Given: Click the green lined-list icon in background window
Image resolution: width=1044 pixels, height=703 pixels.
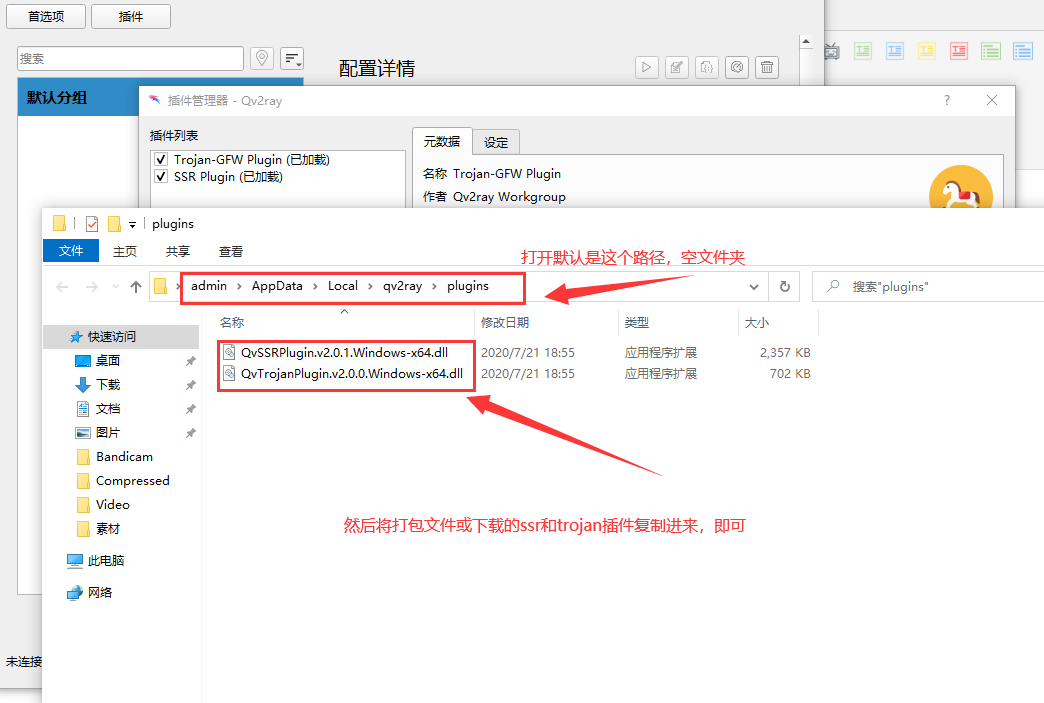Looking at the screenshot, I should point(991,51).
